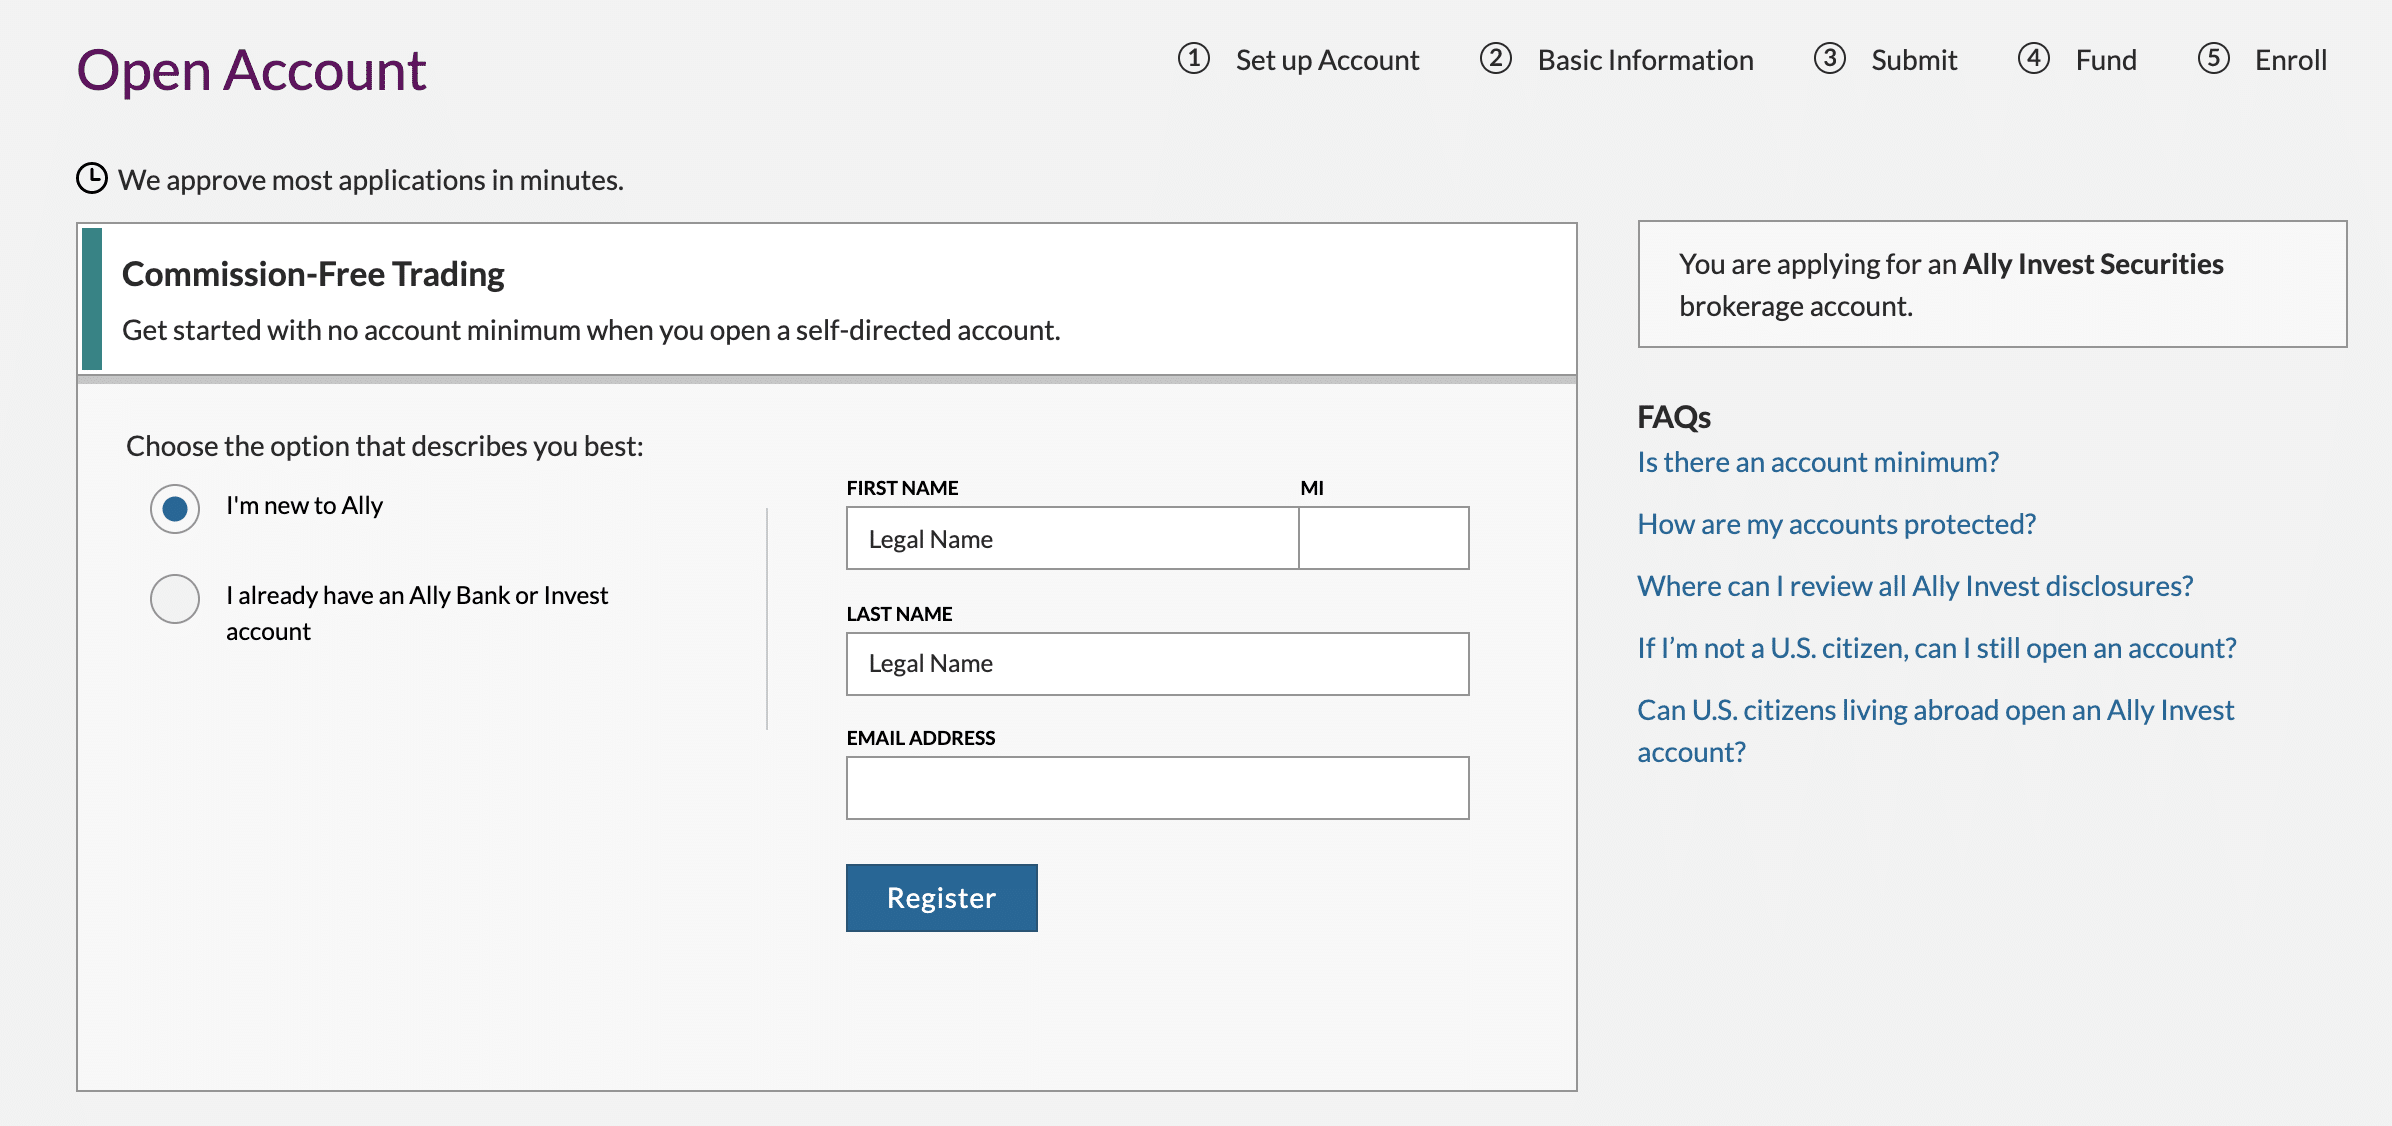2392x1126 pixels.
Task: Focus the First Name input field
Action: pos(1072,538)
